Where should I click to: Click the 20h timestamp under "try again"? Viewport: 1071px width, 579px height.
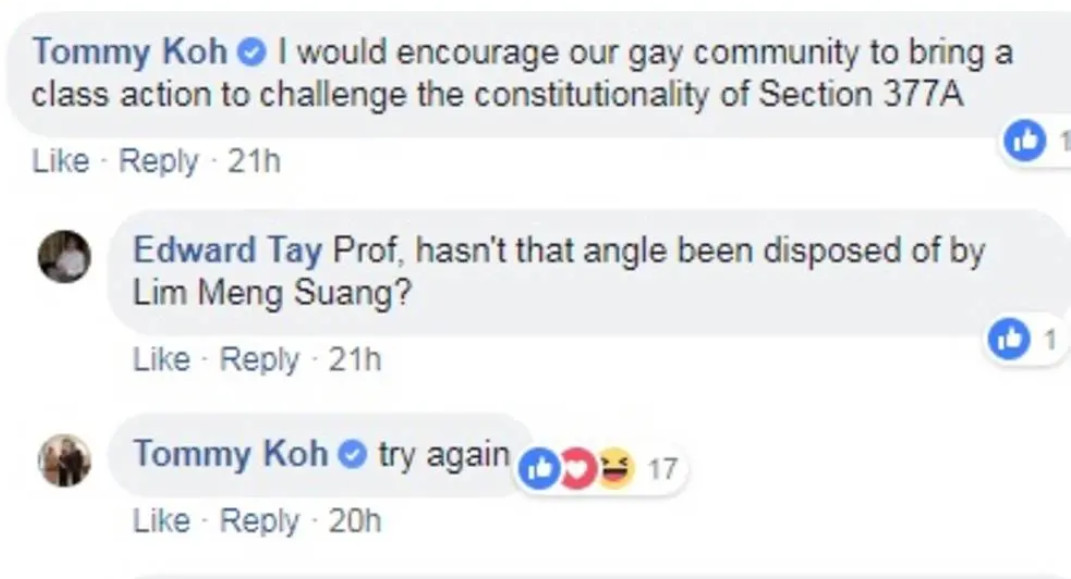click(x=355, y=521)
